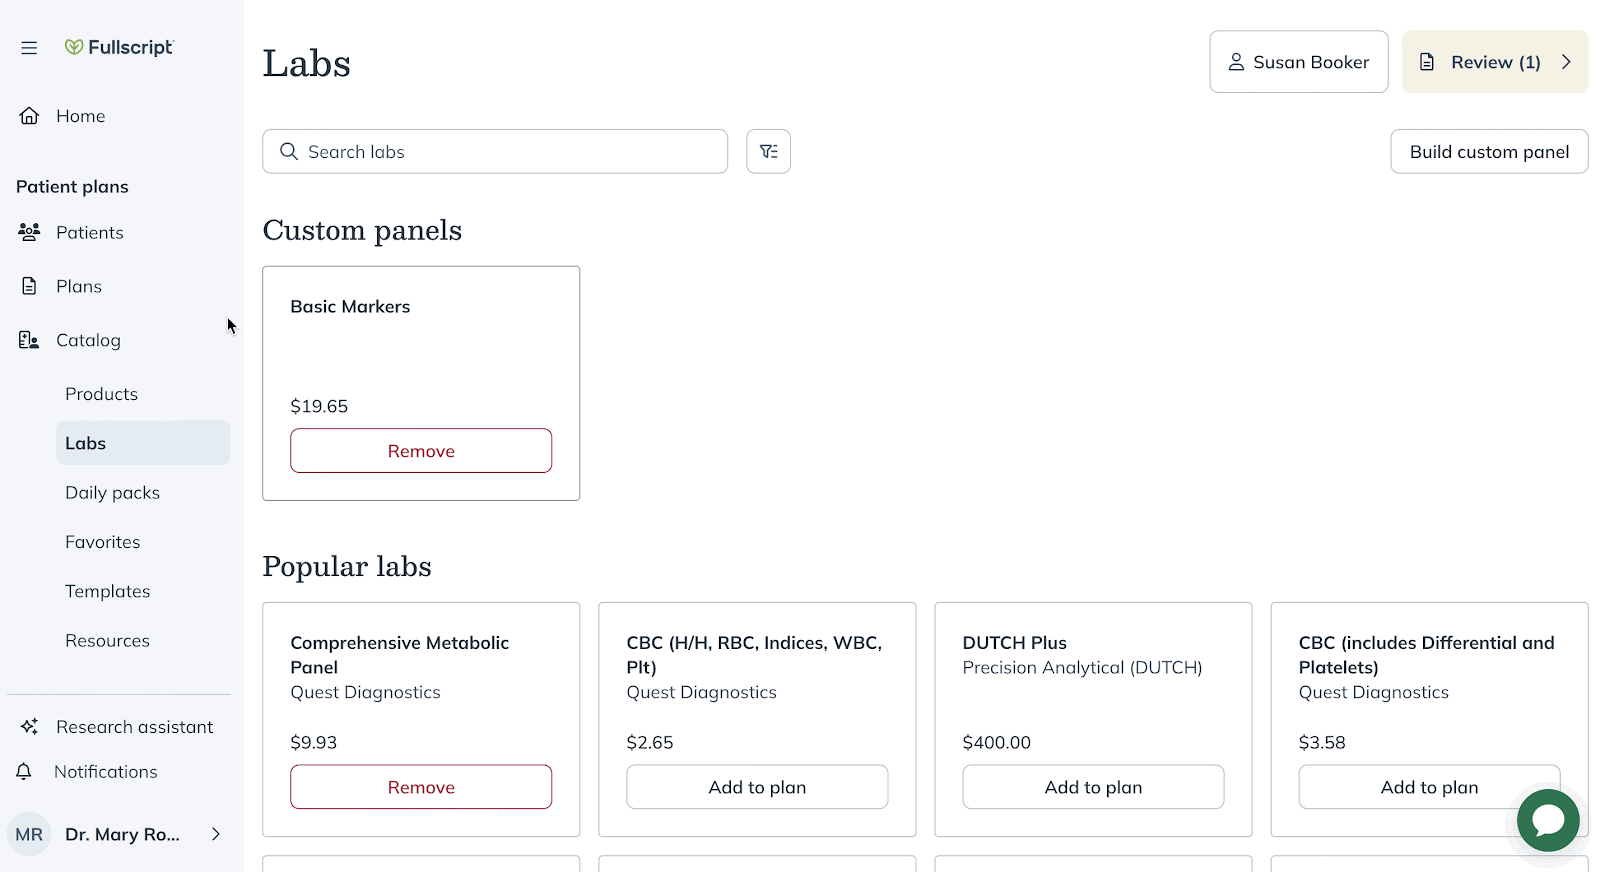The width and height of the screenshot is (1600, 872).
Task: Toggle the hamburger menu icon
Action: coord(29,48)
